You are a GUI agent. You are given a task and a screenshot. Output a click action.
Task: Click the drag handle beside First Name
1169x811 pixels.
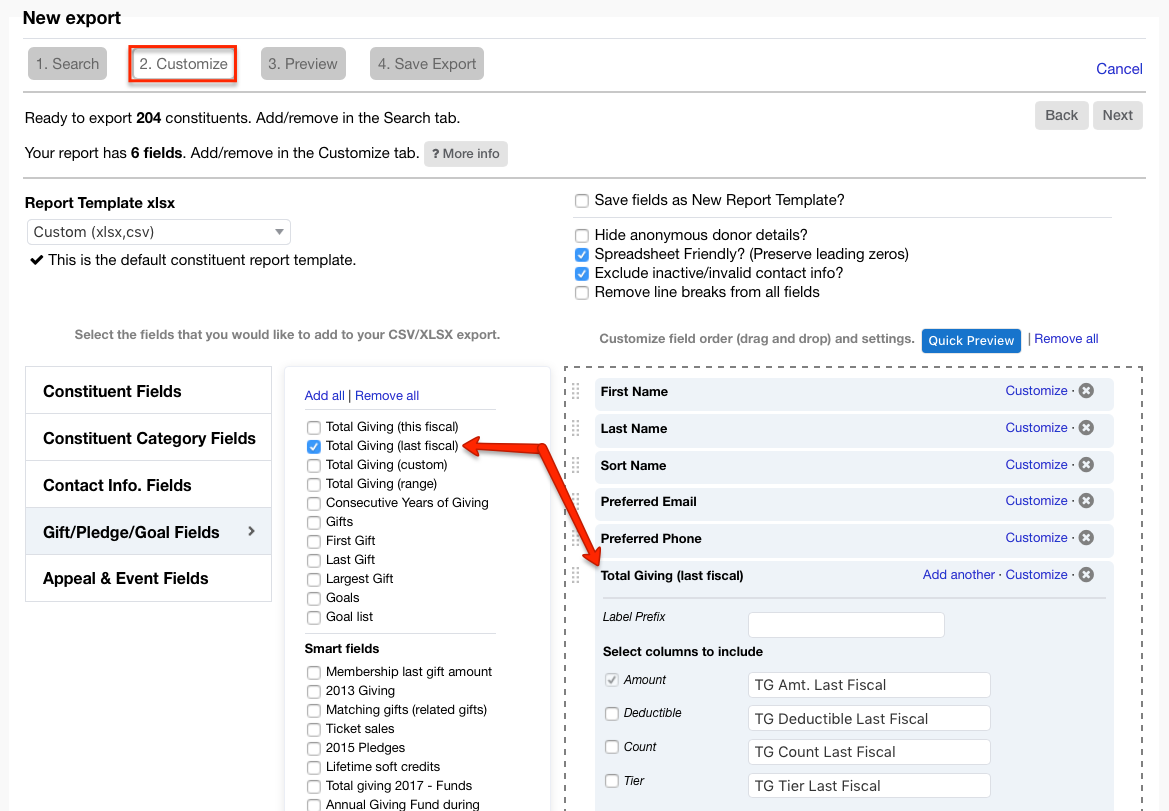tap(577, 391)
